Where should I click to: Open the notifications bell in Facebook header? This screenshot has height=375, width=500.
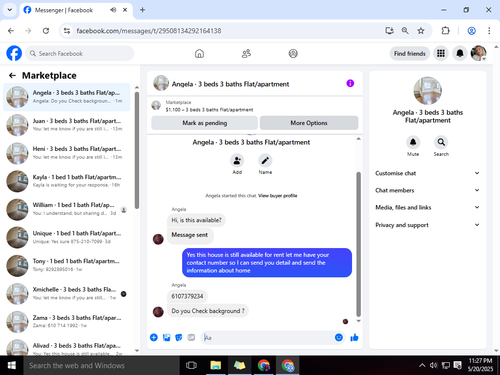460,53
